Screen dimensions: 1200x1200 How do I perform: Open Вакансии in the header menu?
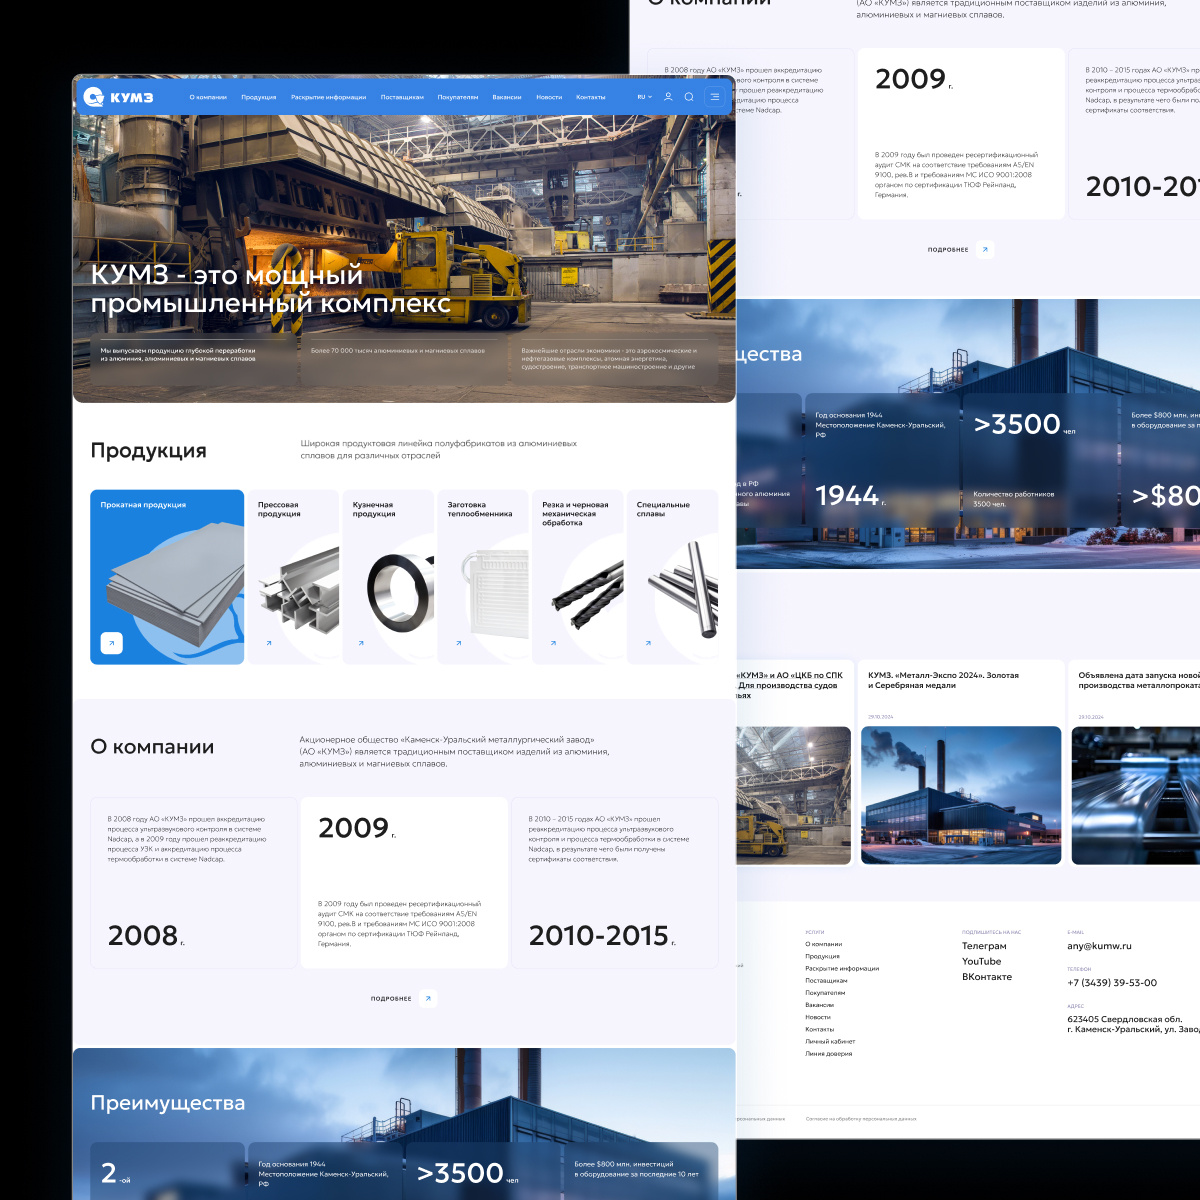(x=507, y=97)
